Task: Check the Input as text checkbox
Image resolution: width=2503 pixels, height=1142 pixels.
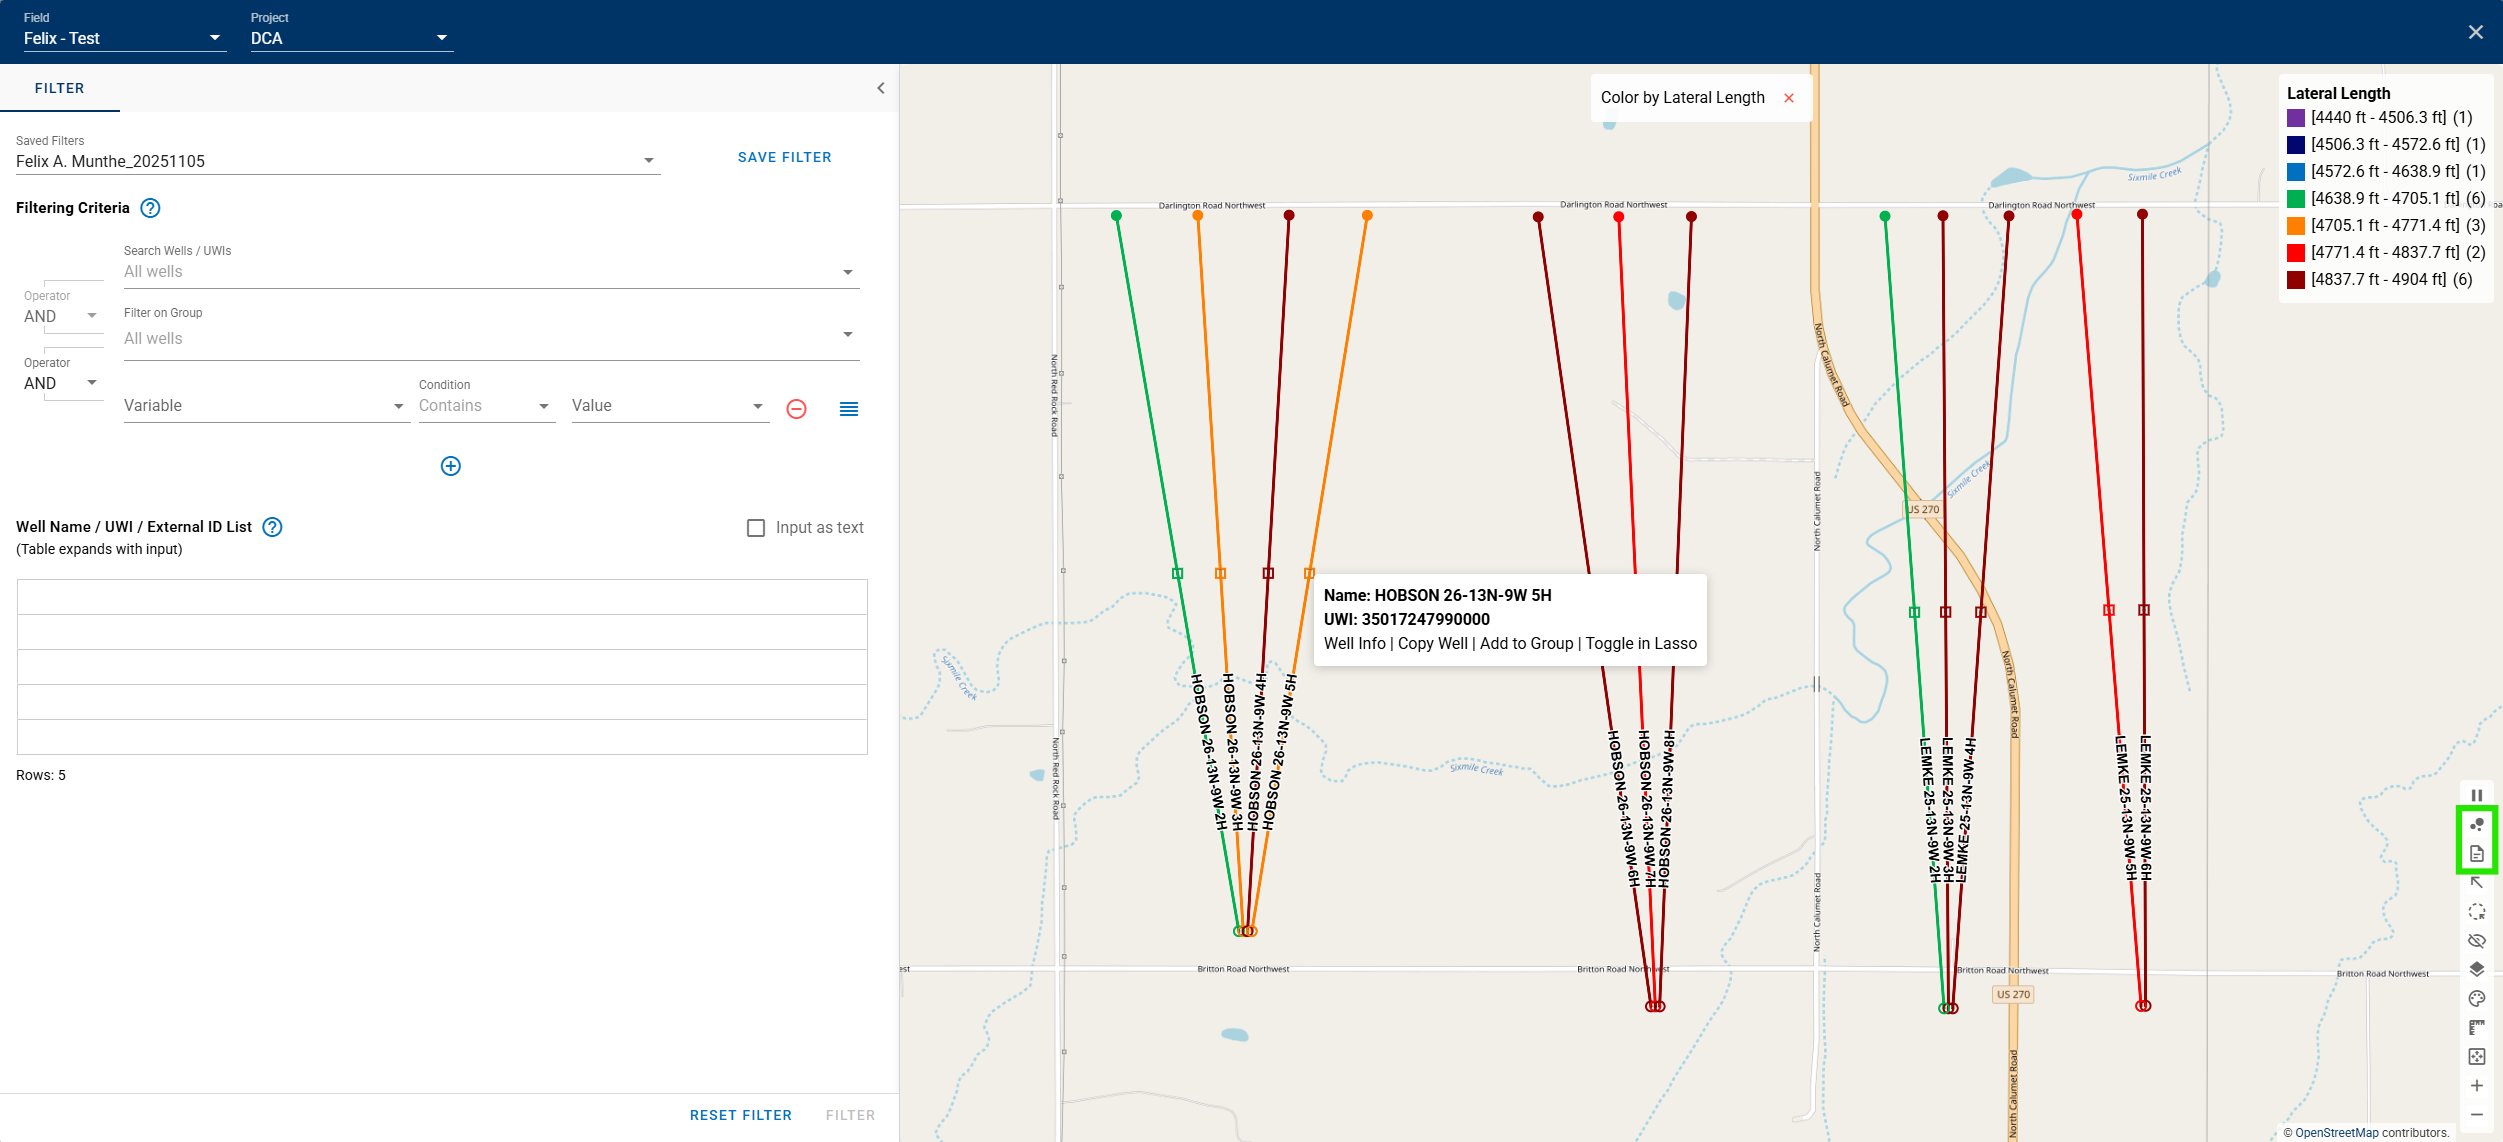Action: [757, 527]
